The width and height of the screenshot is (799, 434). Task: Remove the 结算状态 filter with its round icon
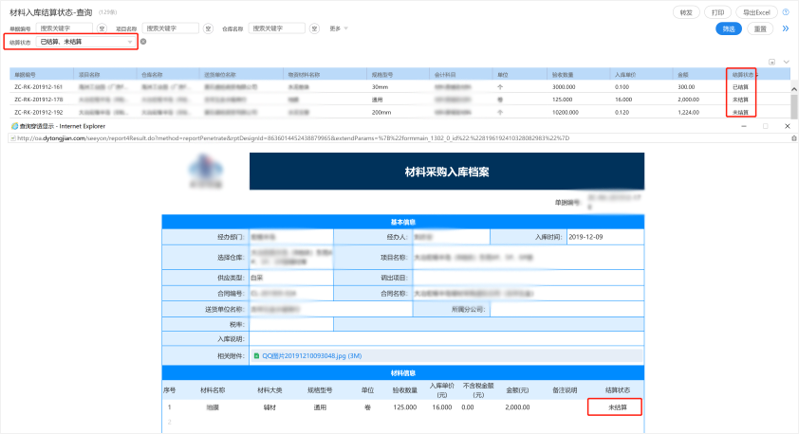143,42
